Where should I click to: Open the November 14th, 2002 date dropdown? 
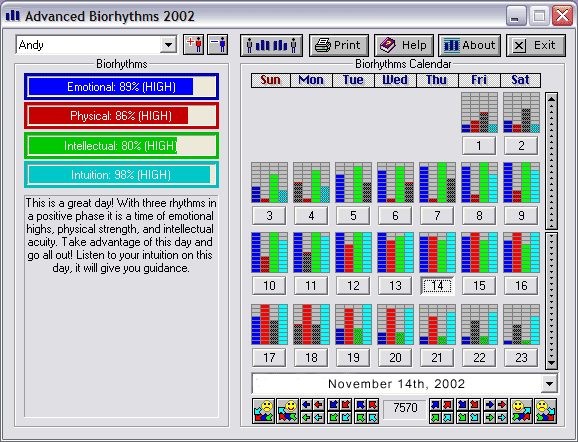pos(549,384)
